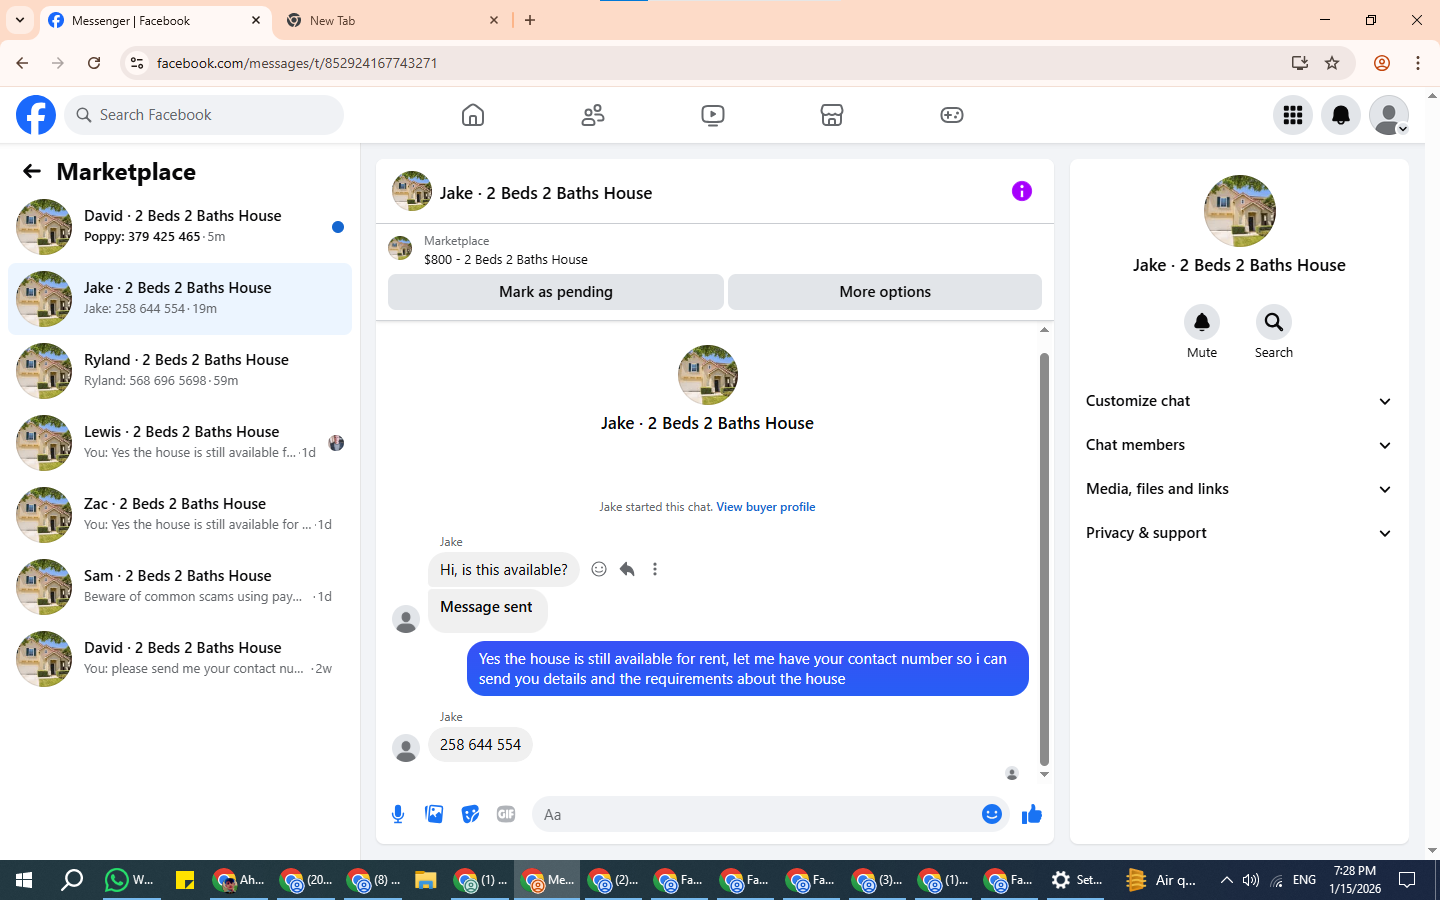The width and height of the screenshot is (1440, 900).
Task: Reply to 'Hi, is this available?' message
Action: [x=627, y=569]
